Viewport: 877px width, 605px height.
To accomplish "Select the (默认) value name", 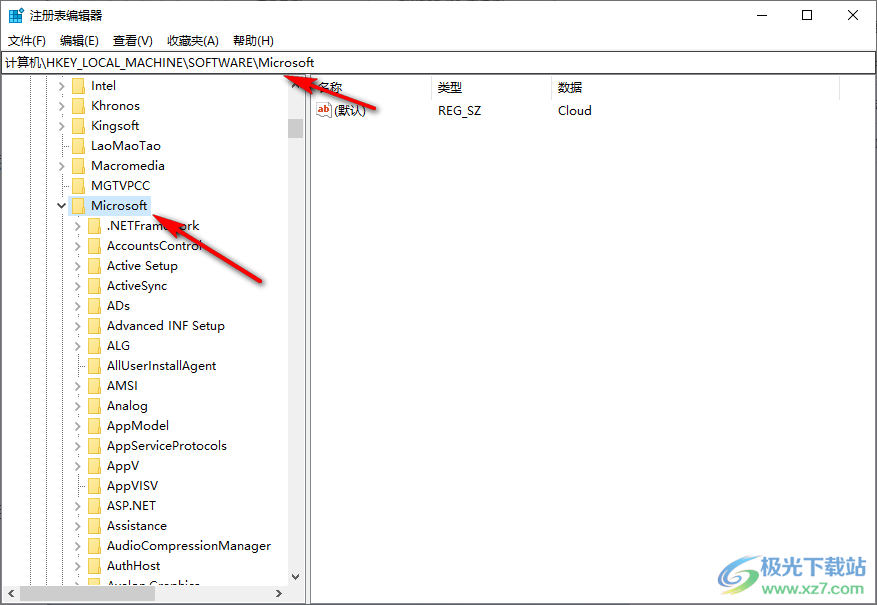I will [x=350, y=111].
